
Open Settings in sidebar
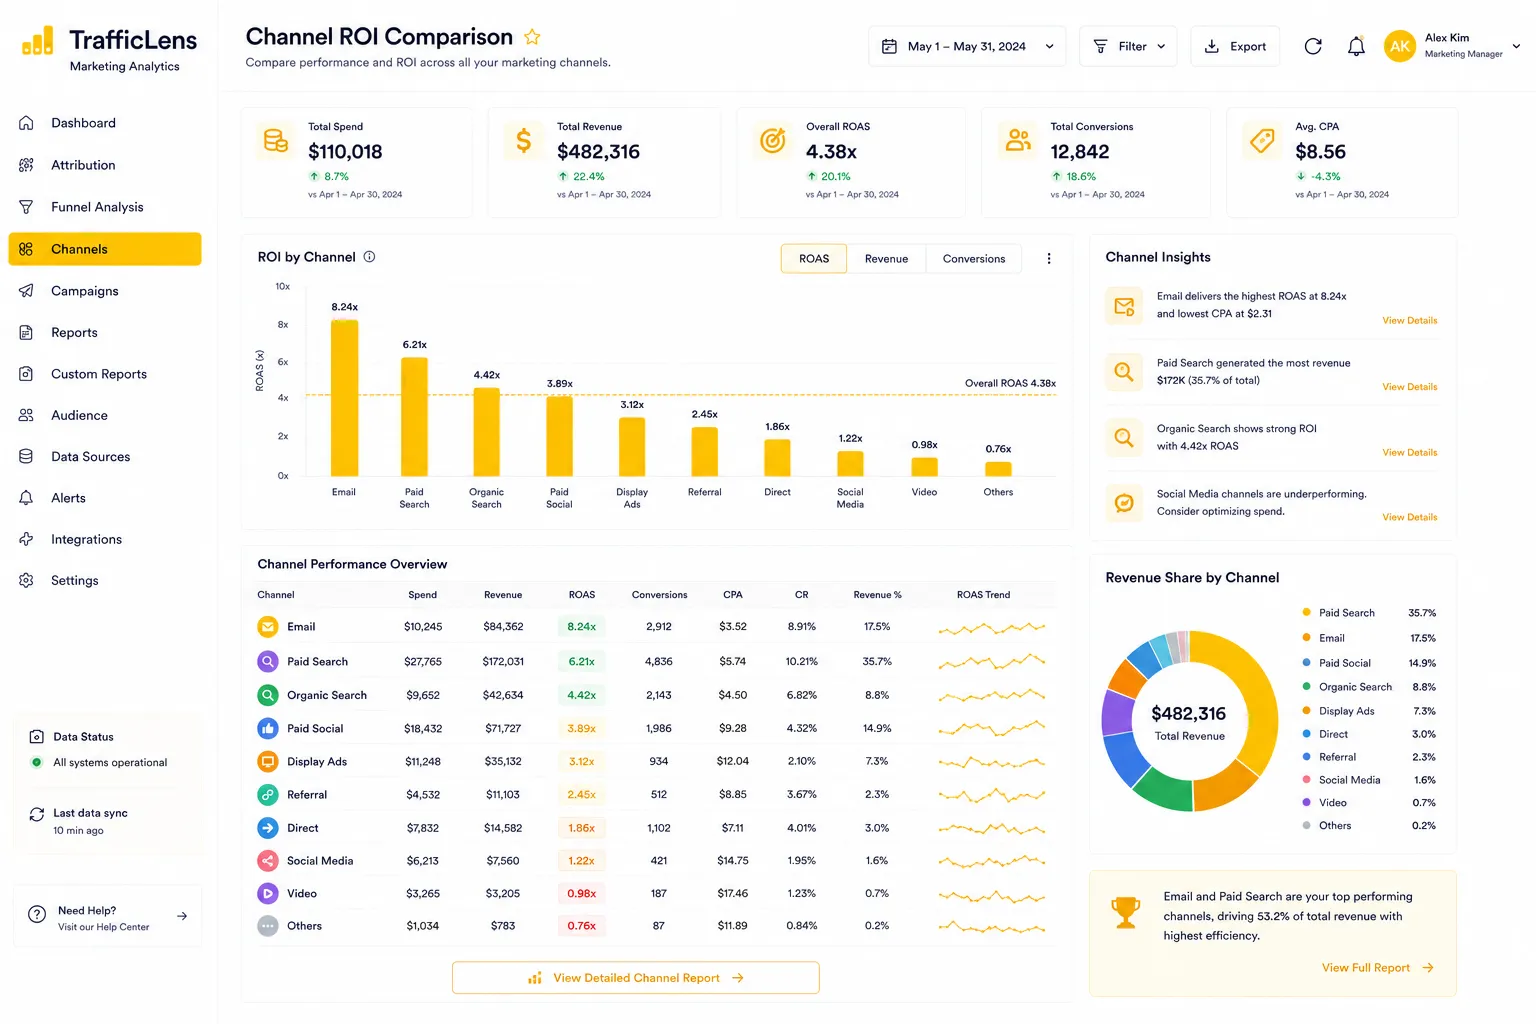click(x=105, y=580)
